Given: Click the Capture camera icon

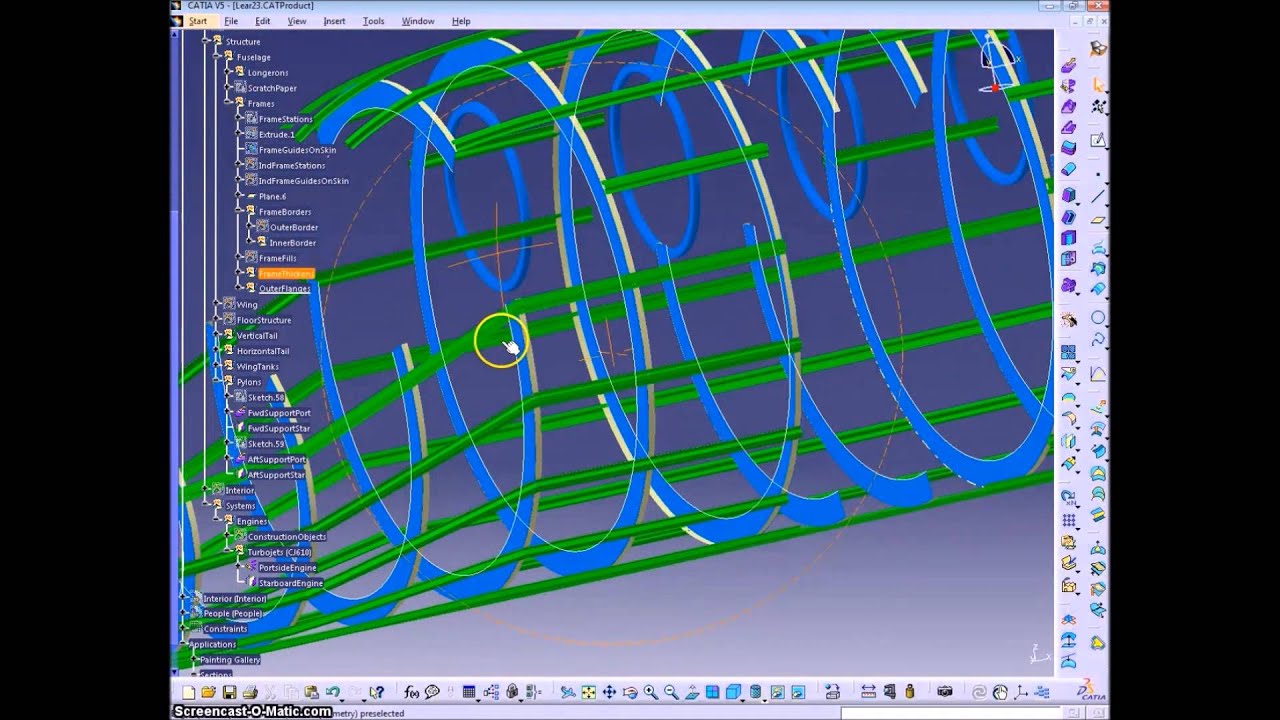Looking at the screenshot, I should point(945,692).
